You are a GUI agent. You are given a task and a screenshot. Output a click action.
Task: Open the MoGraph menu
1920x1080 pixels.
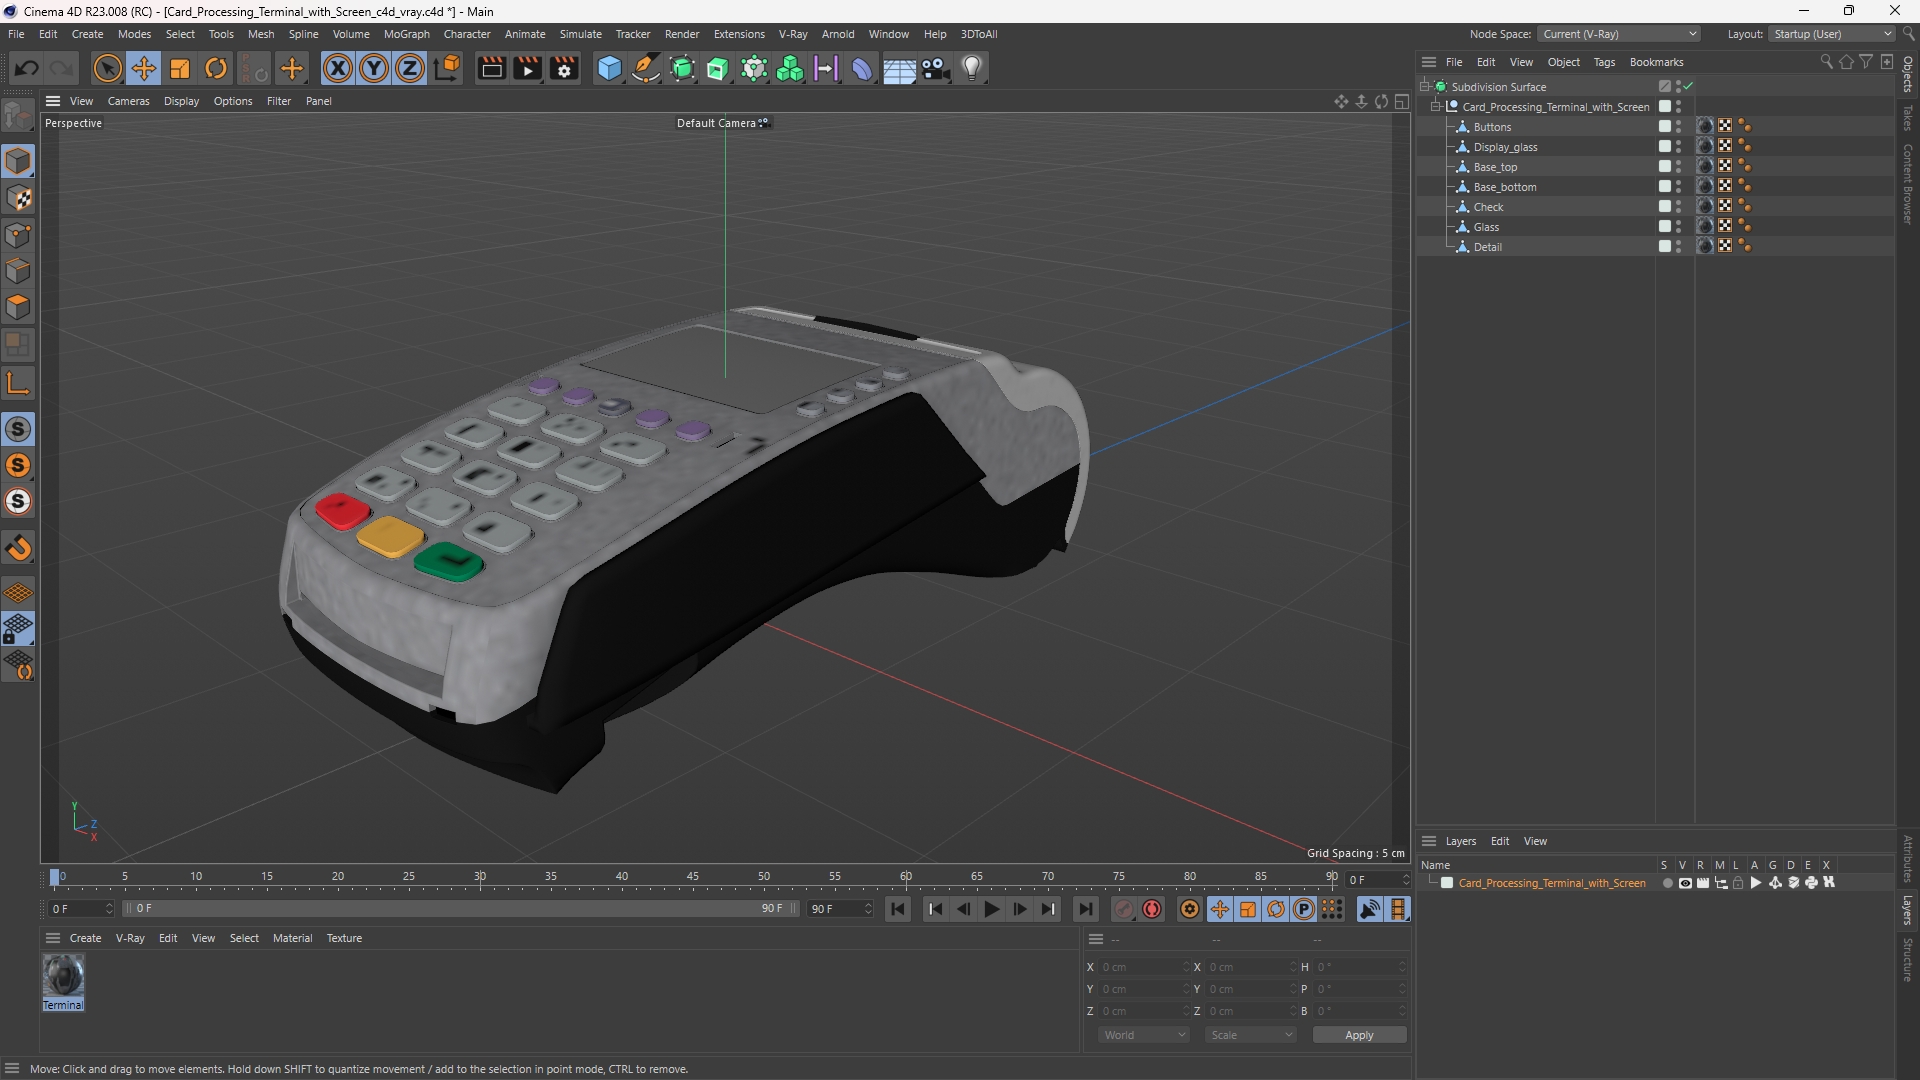[x=406, y=34]
